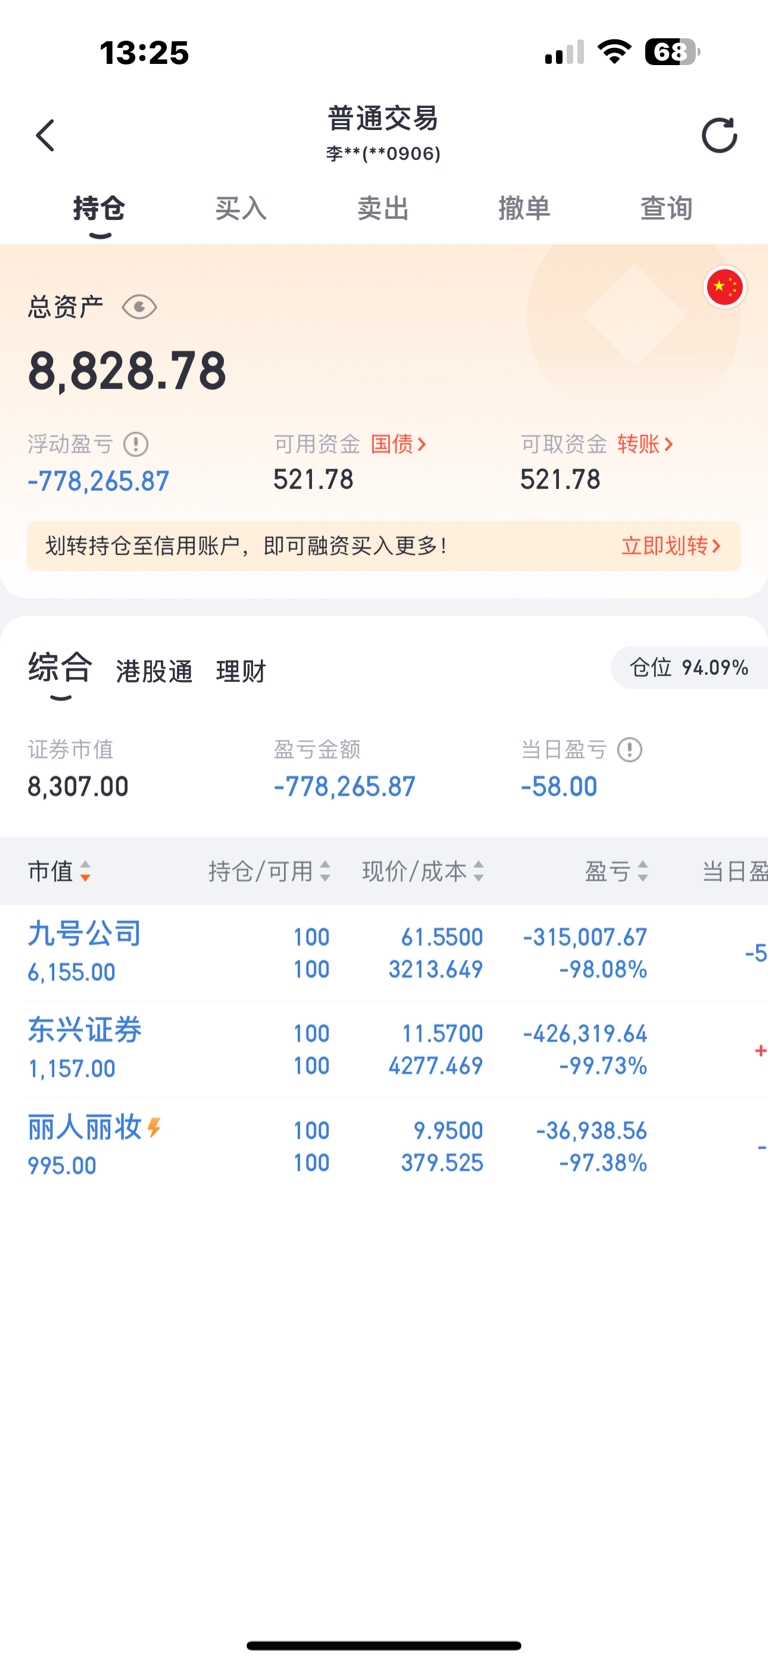Open the 国债 link

pyautogui.click(x=399, y=444)
